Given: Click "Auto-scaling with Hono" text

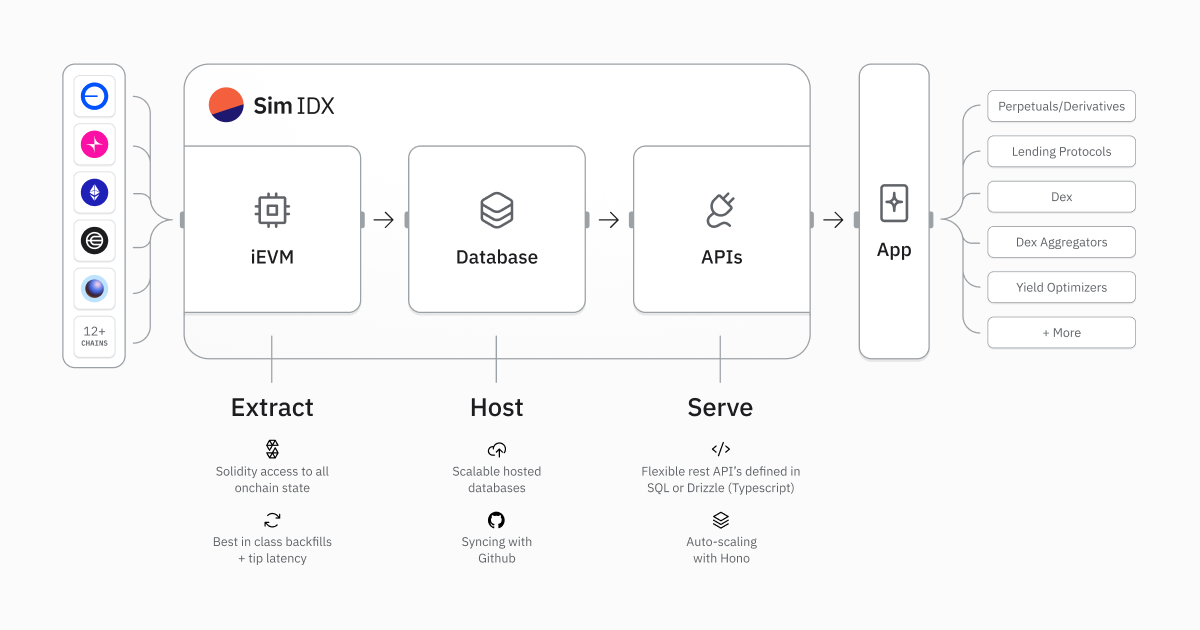Looking at the screenshot, I should pos(721,550).
